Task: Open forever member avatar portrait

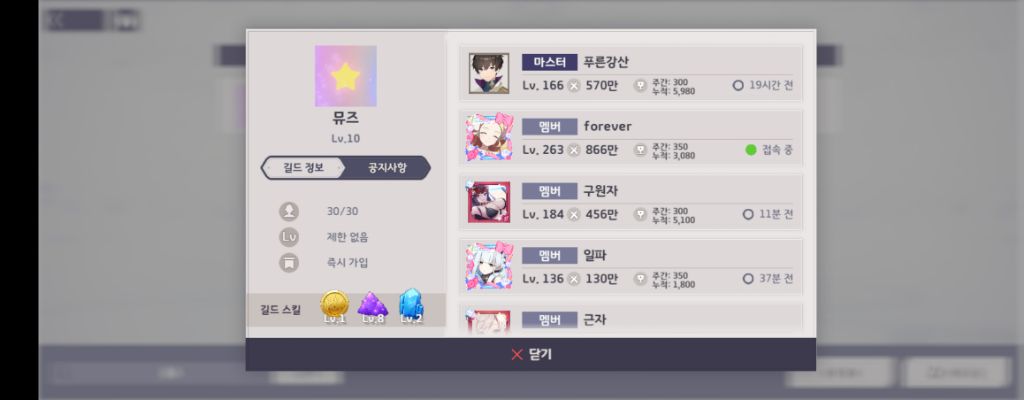Action: click(488, 138)
